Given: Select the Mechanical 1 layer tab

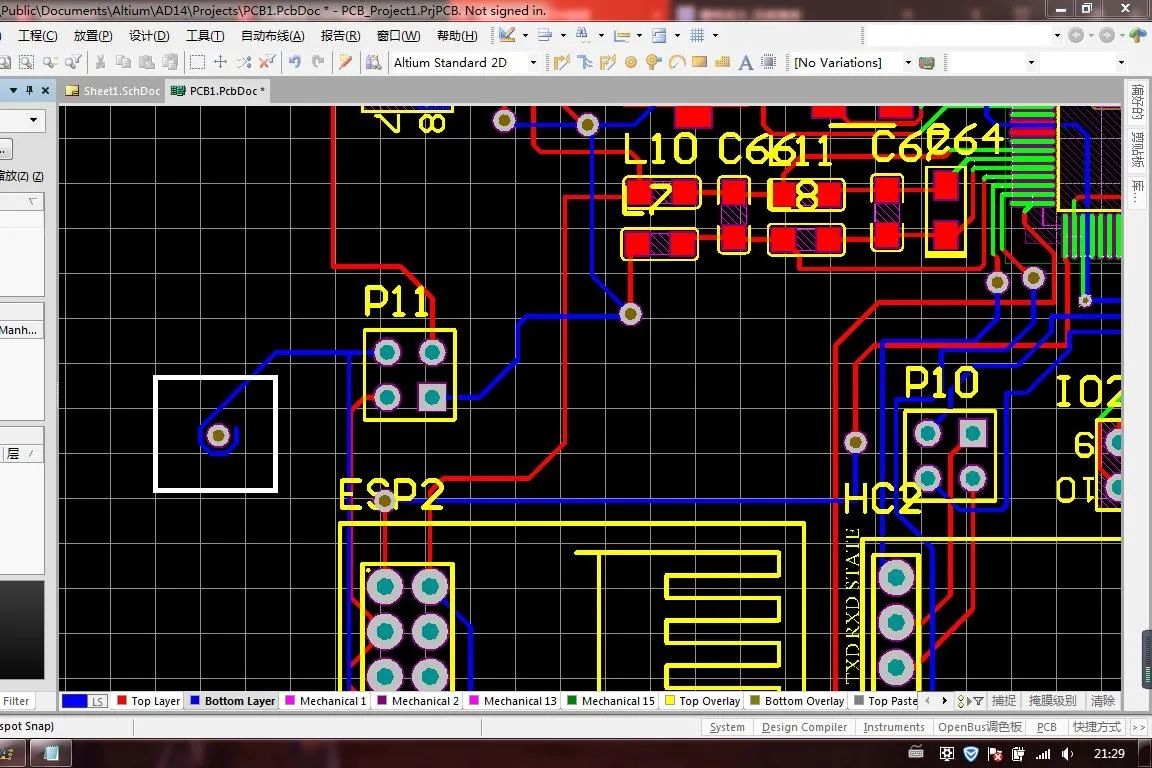Looking at the screenshot, I should 325,701.
